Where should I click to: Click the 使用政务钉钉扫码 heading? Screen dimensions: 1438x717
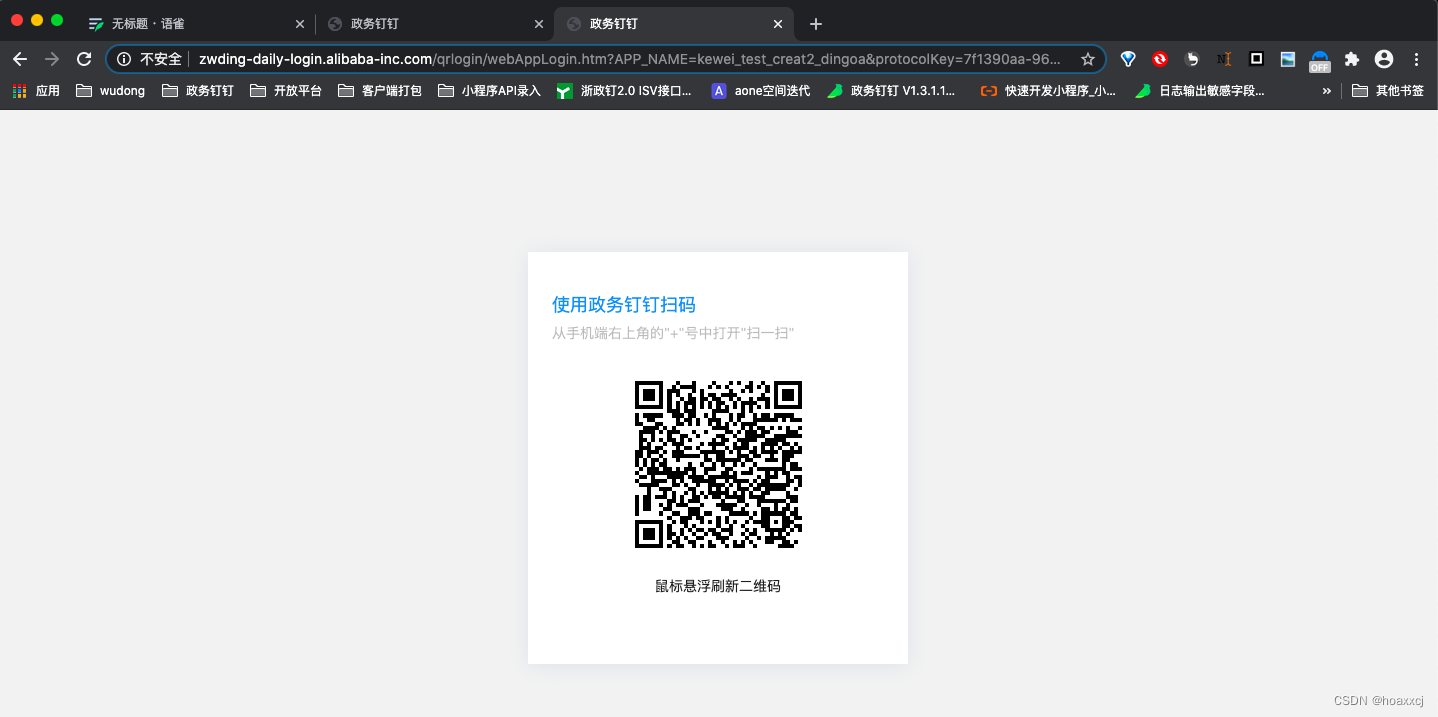623,305
